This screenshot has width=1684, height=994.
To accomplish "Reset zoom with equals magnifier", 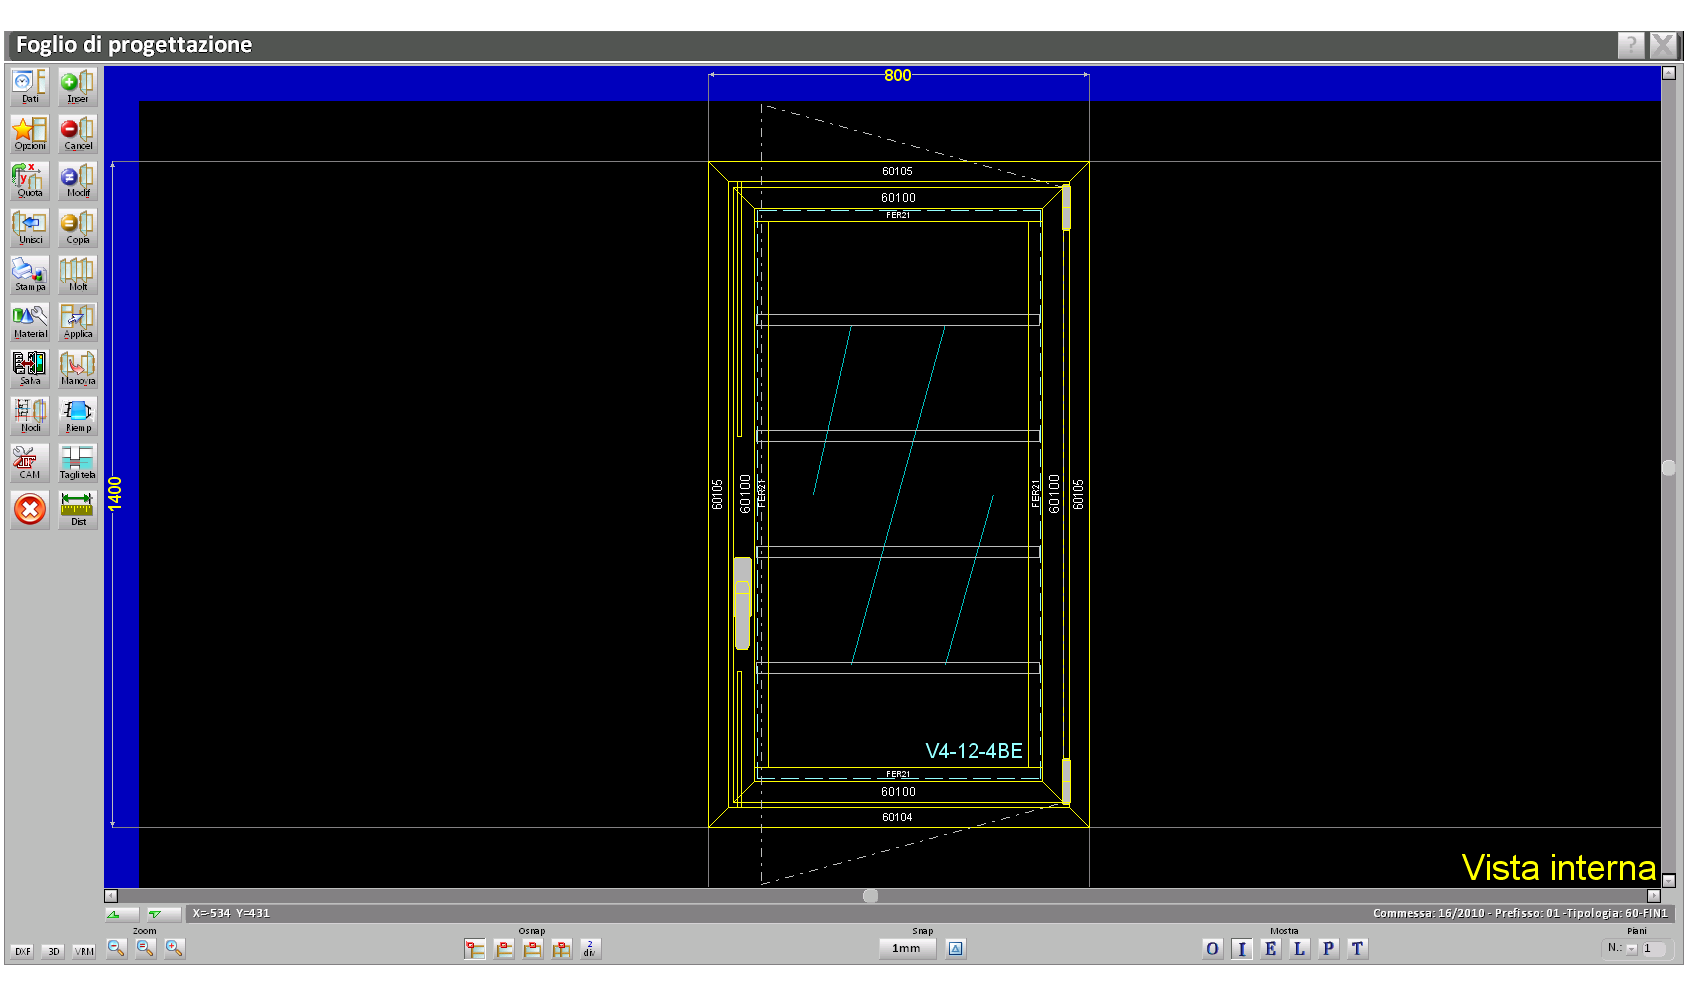I will click(x=145, y=948).
